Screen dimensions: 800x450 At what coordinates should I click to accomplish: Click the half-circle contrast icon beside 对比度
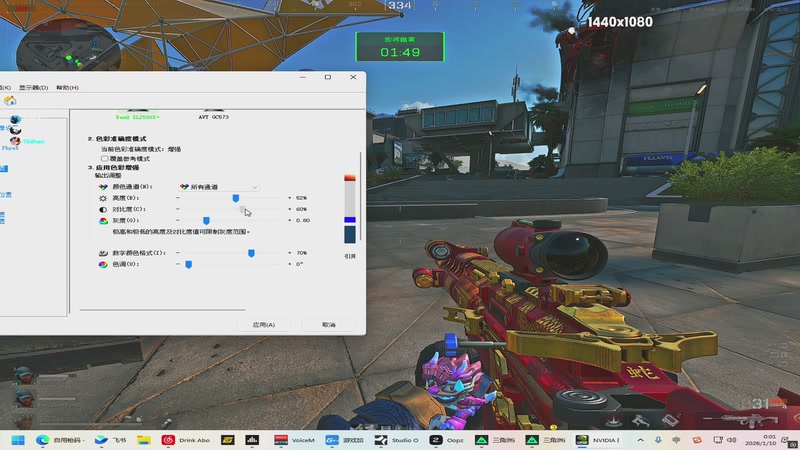click(x=103, y=209)
